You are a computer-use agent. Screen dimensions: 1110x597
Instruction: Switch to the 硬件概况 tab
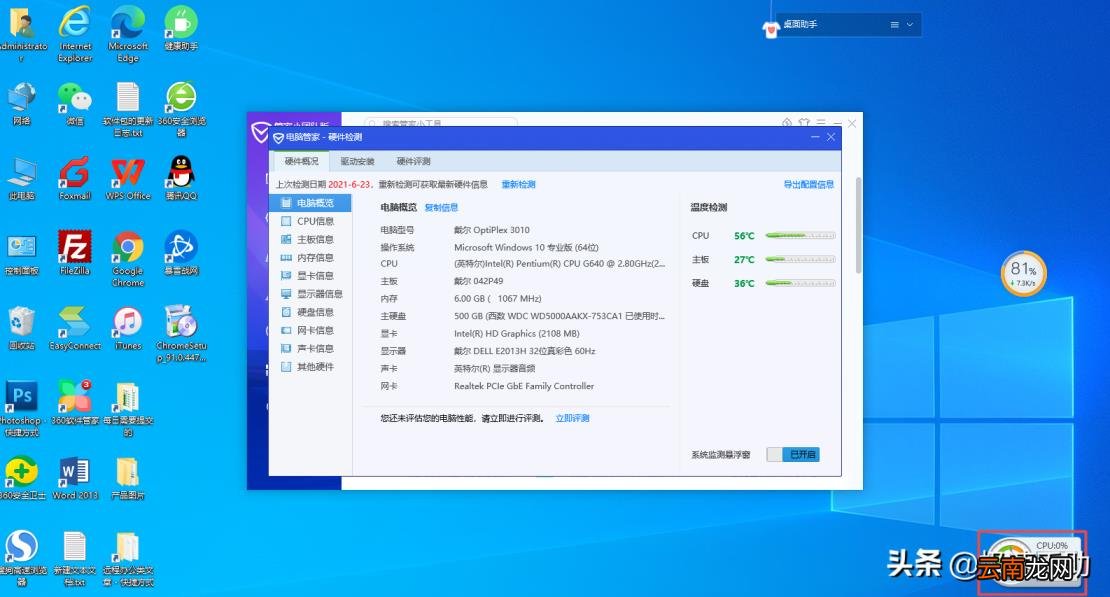pyautogui.click(x=302, y=161)
